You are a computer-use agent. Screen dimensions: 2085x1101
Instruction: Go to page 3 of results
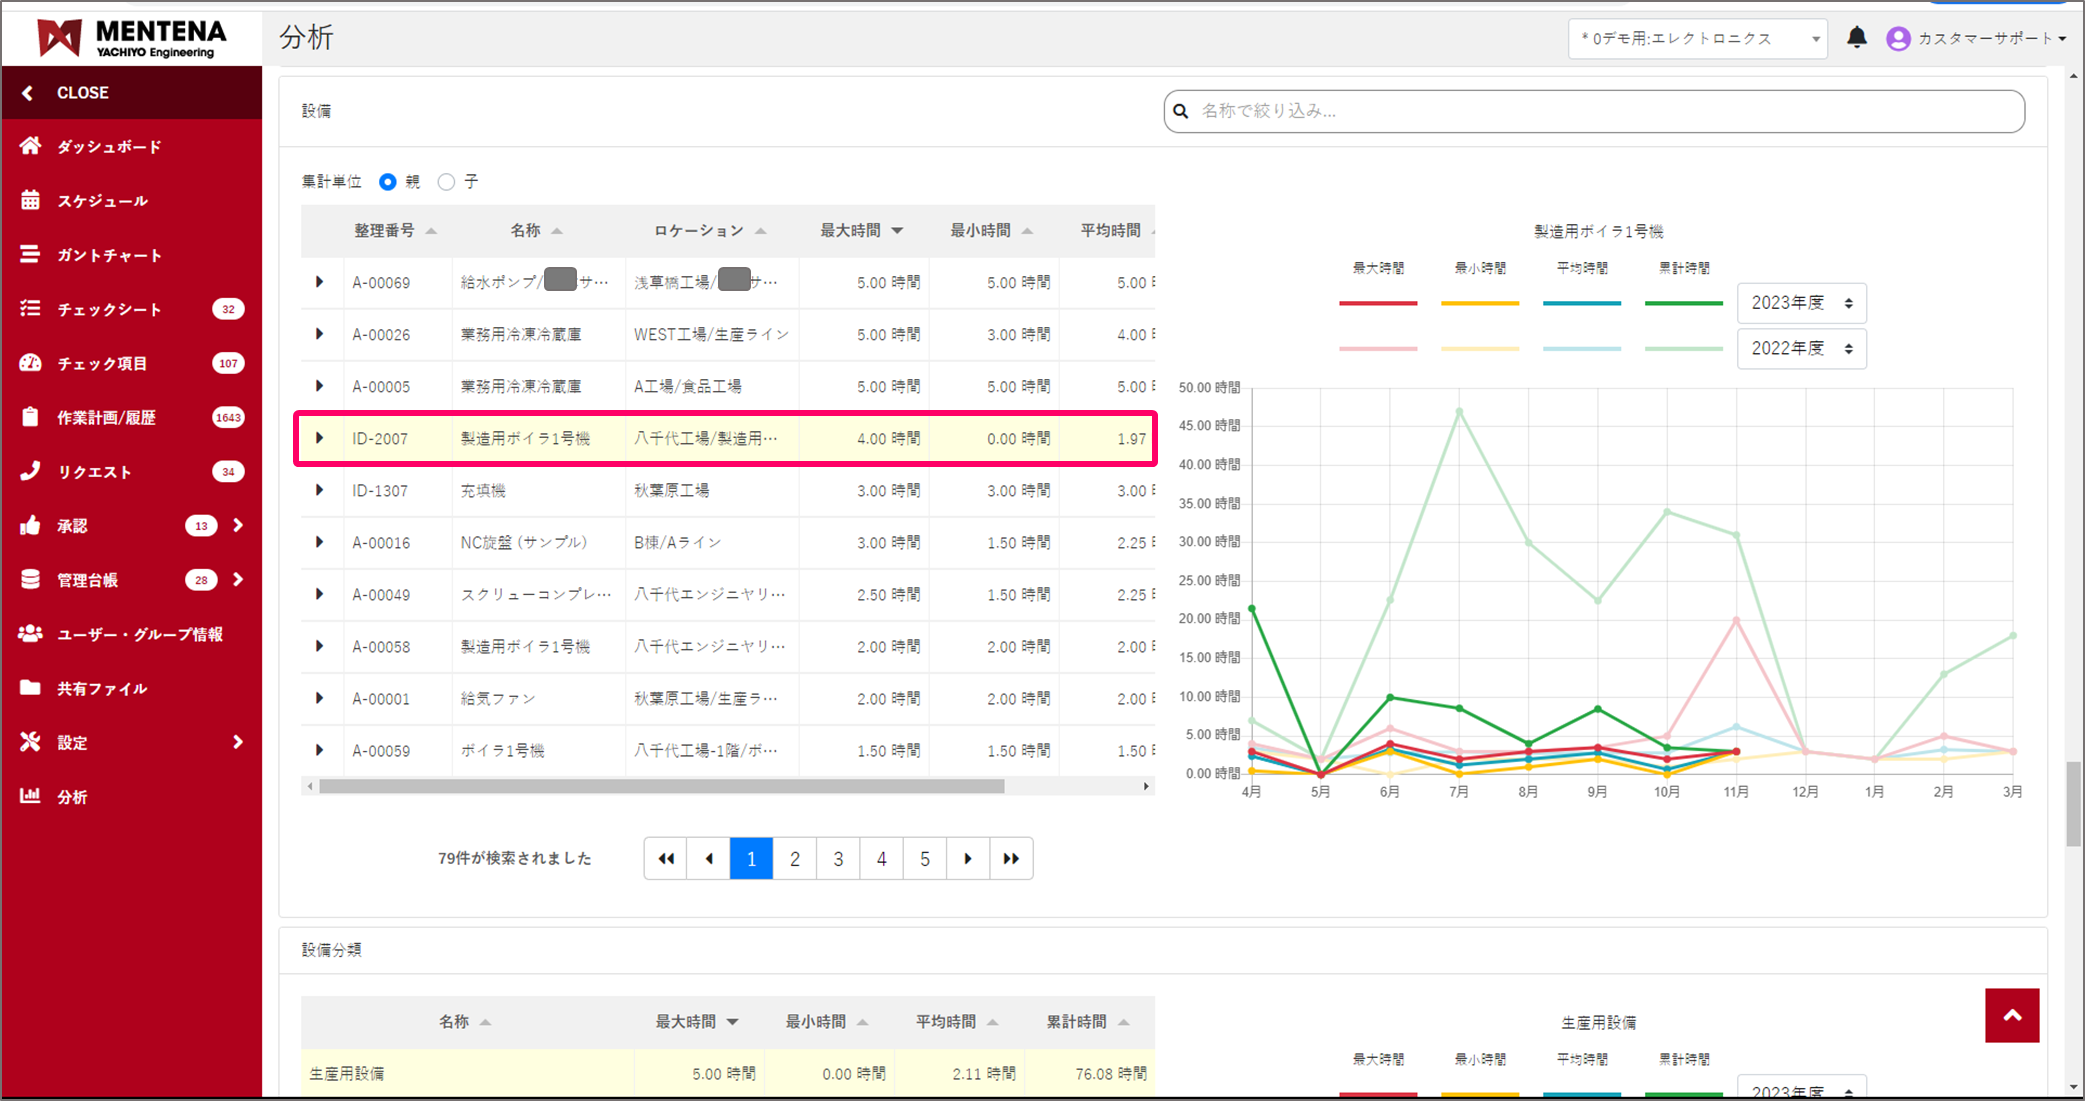(x=838, y=859)
